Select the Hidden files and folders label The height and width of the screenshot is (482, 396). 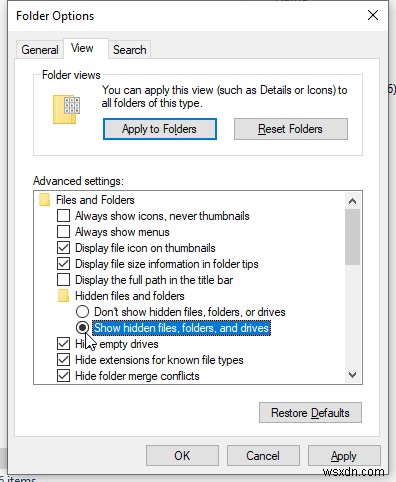pyautogui.click(x=130, y=296)
